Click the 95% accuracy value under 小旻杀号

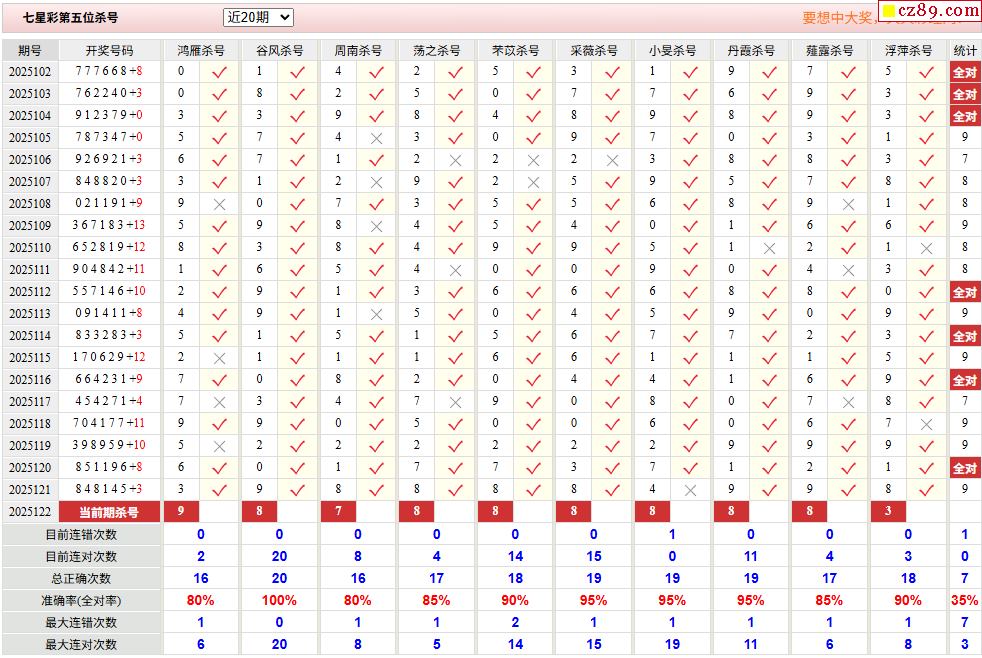[x=672, y=600]
